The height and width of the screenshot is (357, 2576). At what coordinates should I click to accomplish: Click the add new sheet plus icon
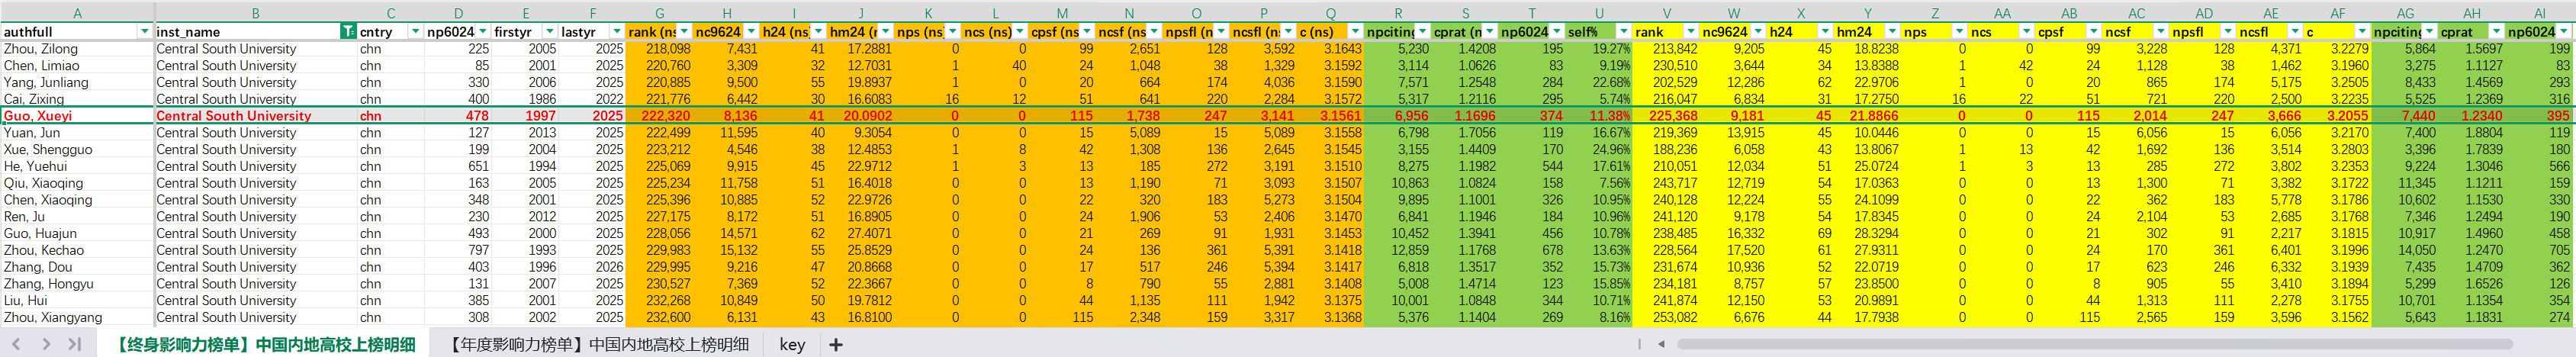835,344
